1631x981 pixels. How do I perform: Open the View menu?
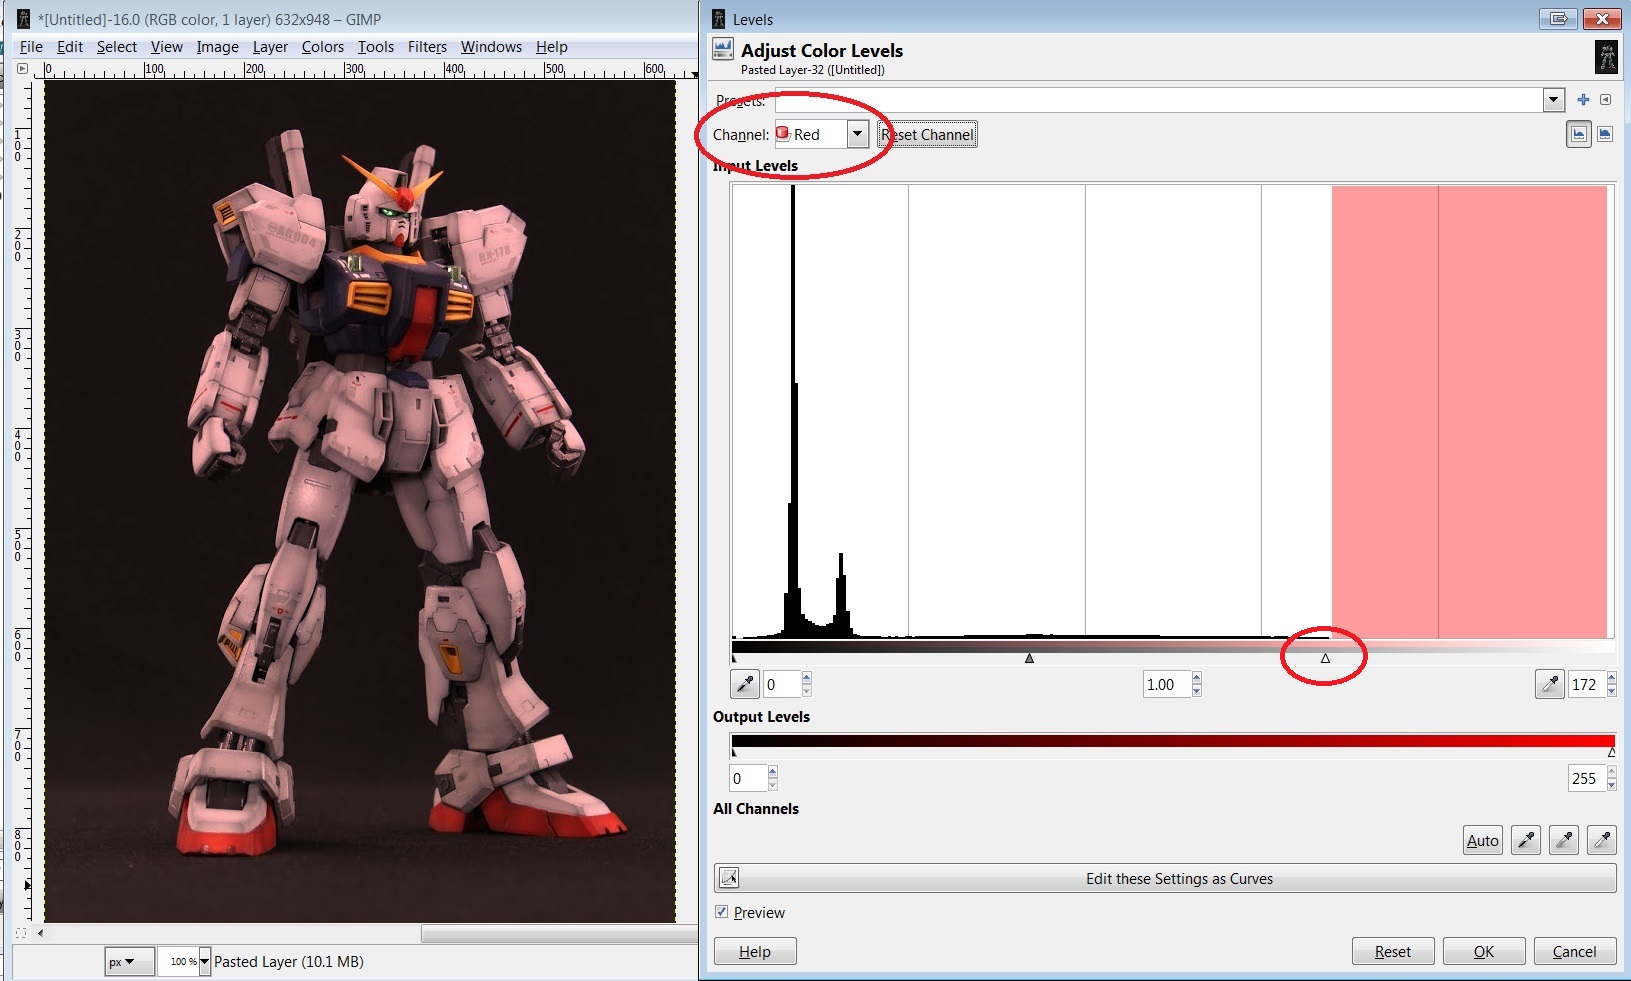tap(167, 47)
